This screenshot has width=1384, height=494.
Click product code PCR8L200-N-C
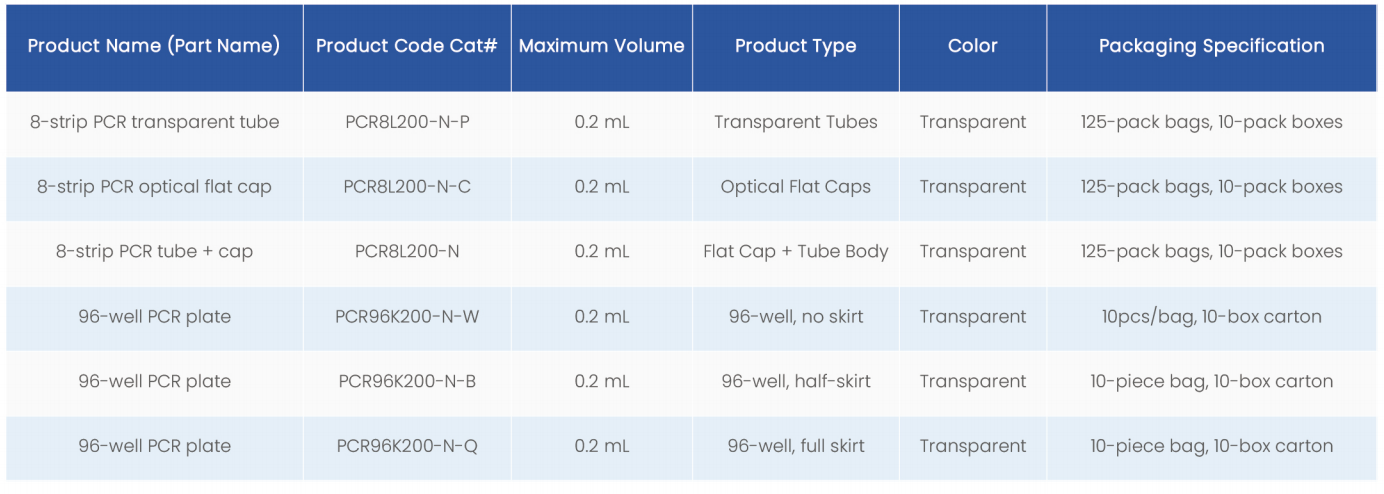407,187
